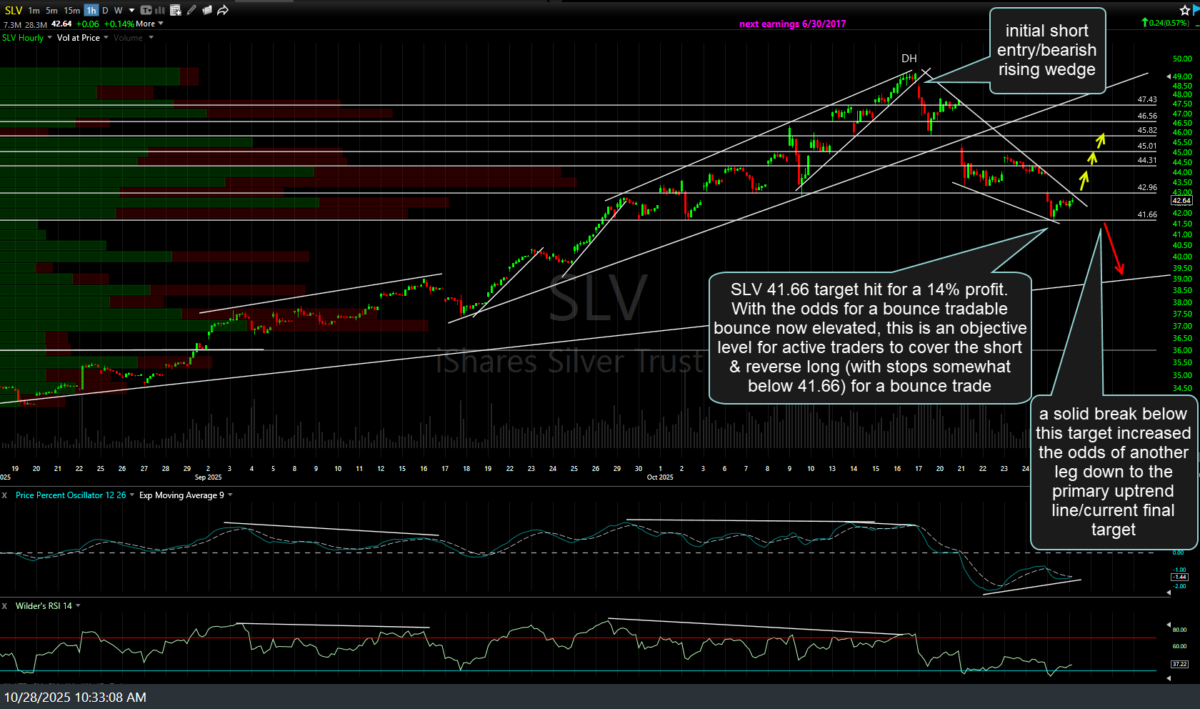Click the add note icon in toolbar
The width and height of the screenshot is (1200, 709).
177,10
